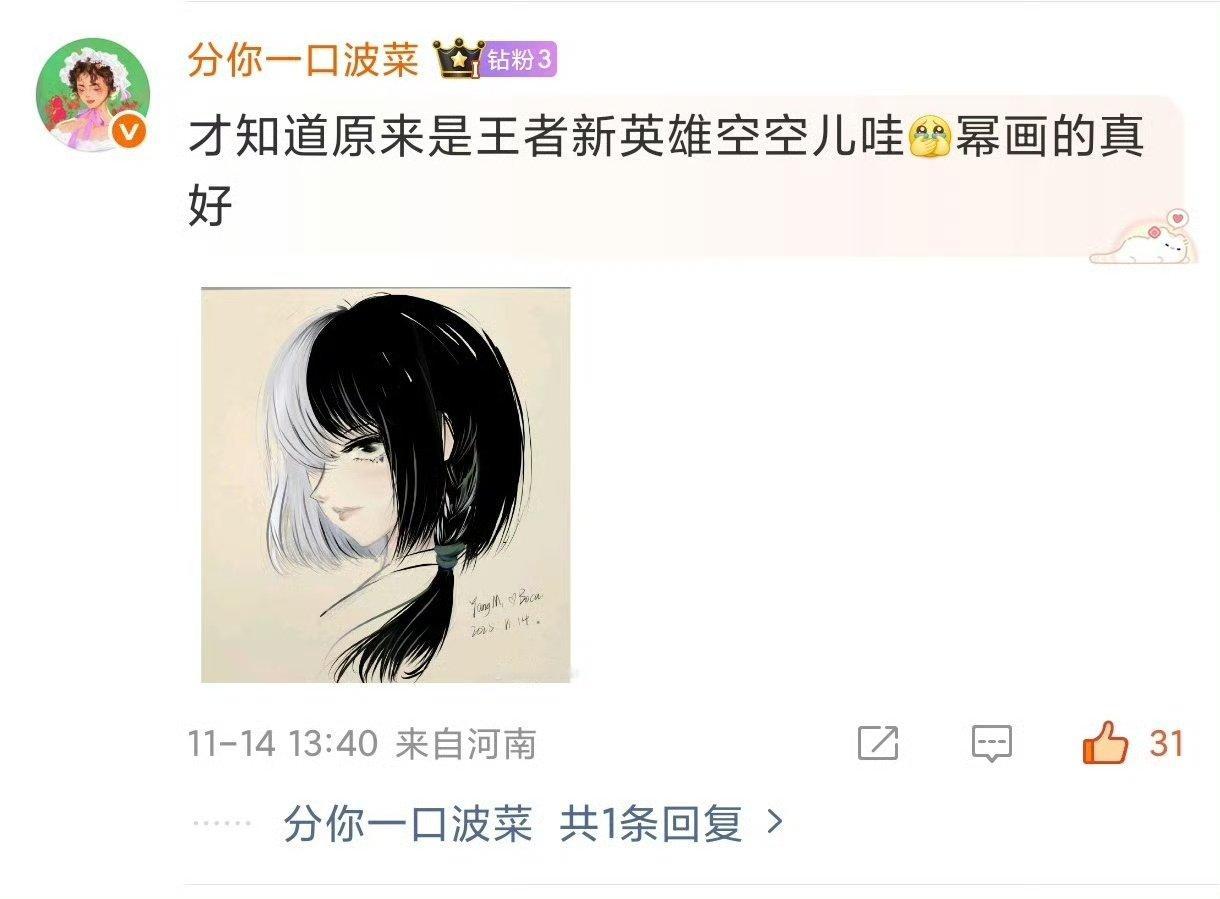Click the 11-14 13:40 timestamp
Viewport: 1220px width, 899px height.
click(283, 744)
